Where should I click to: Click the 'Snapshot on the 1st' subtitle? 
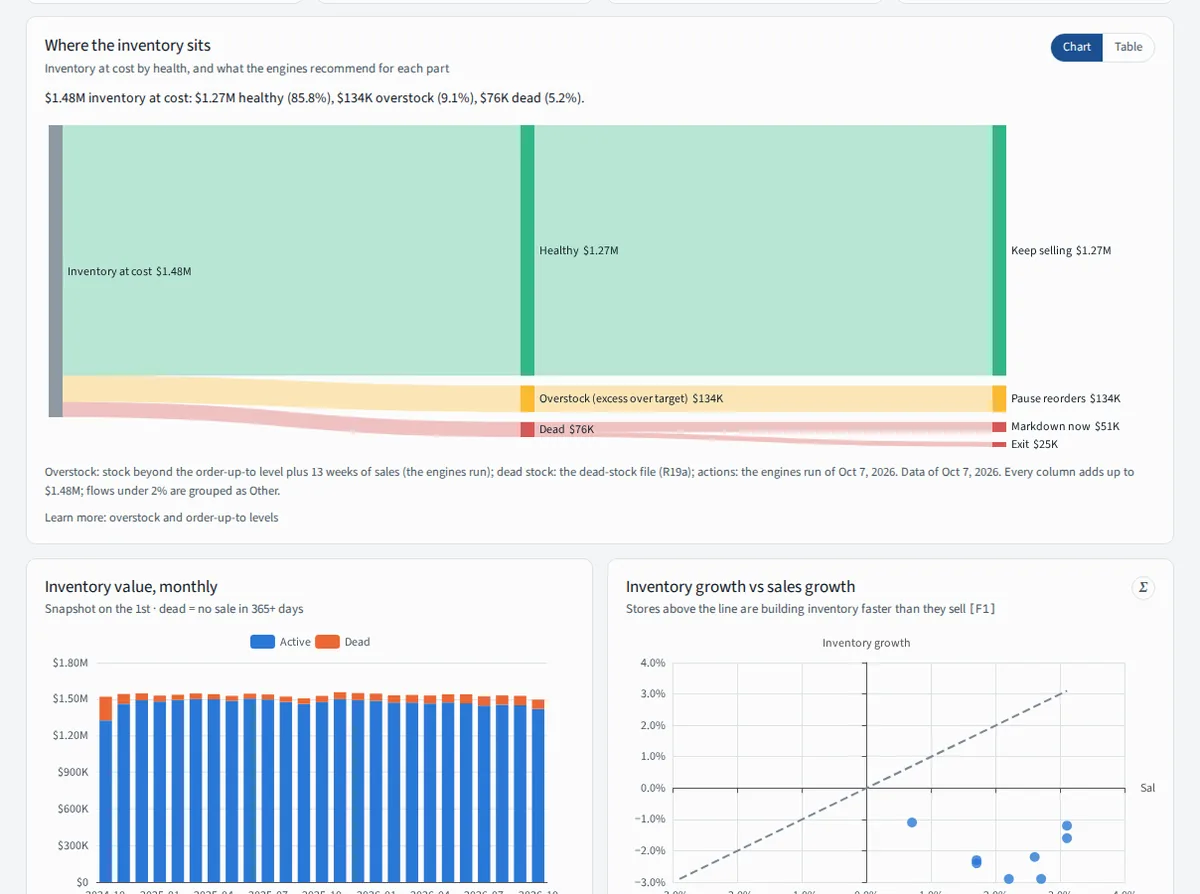click(x=174, y=609)
